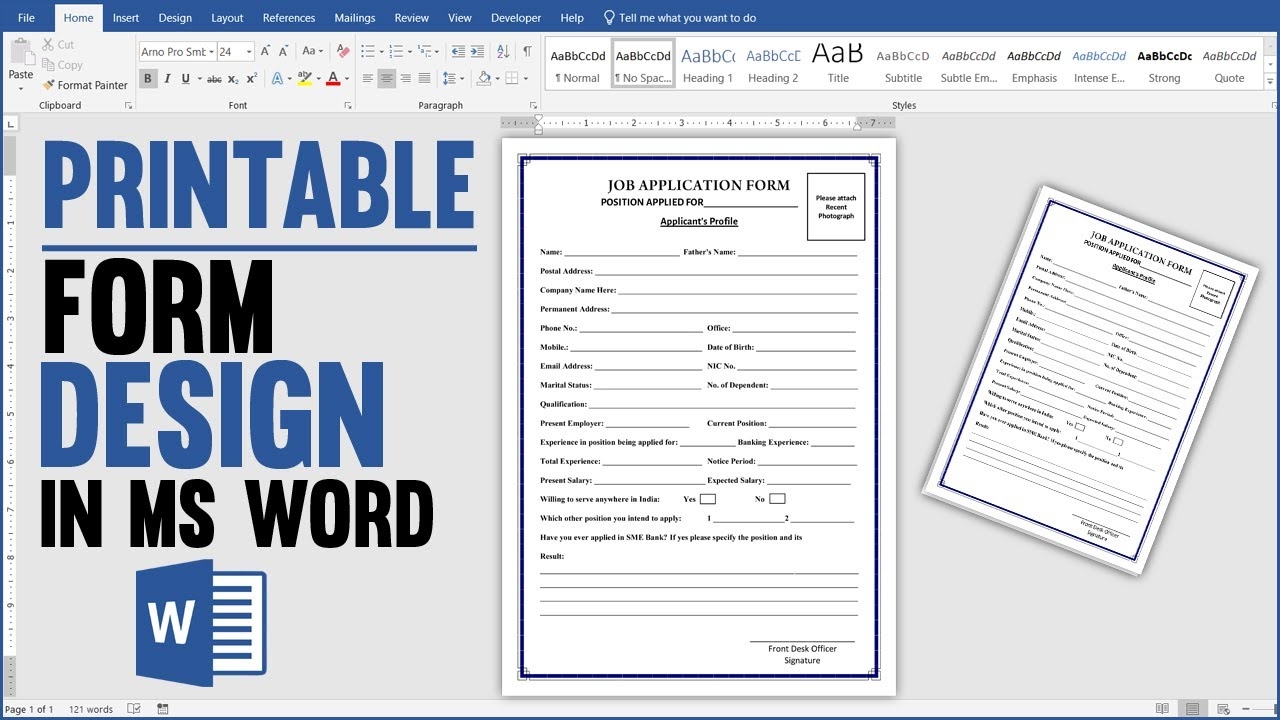Apply the Normal style

point(577,64)
